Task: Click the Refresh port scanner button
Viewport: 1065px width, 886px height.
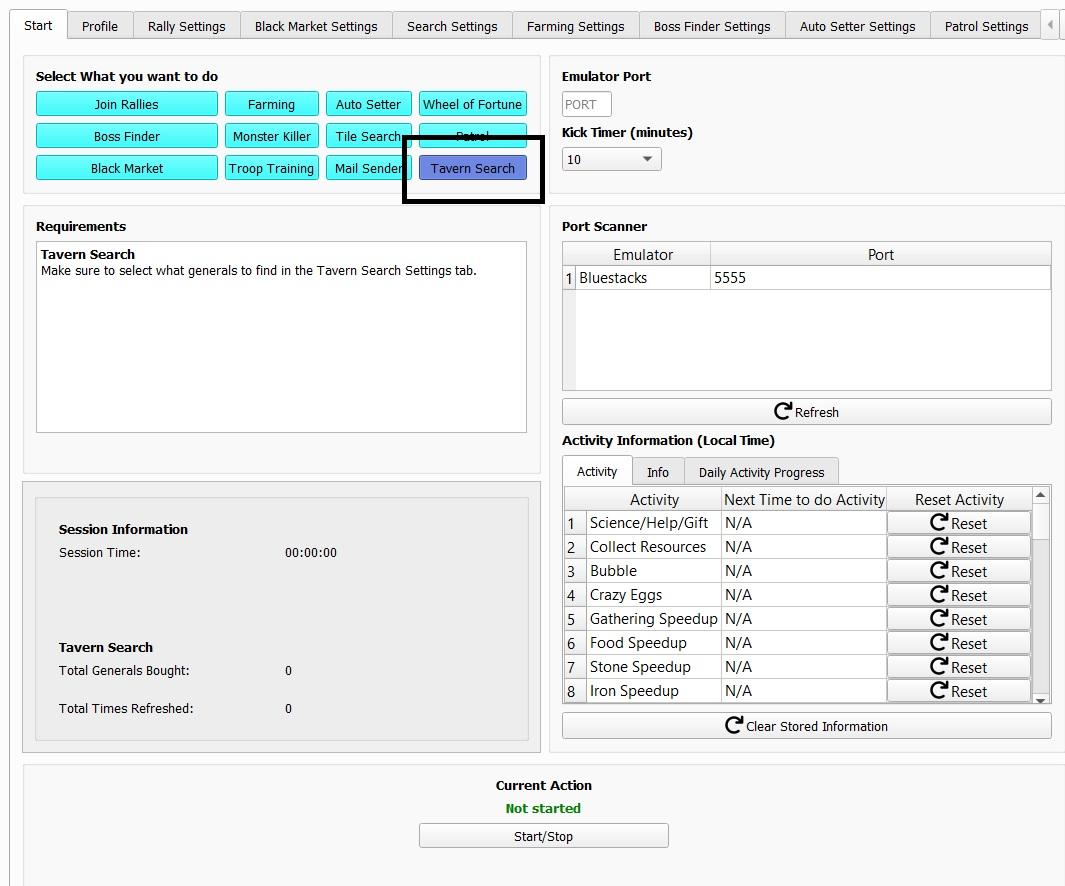Action: (x=806, y=412)
